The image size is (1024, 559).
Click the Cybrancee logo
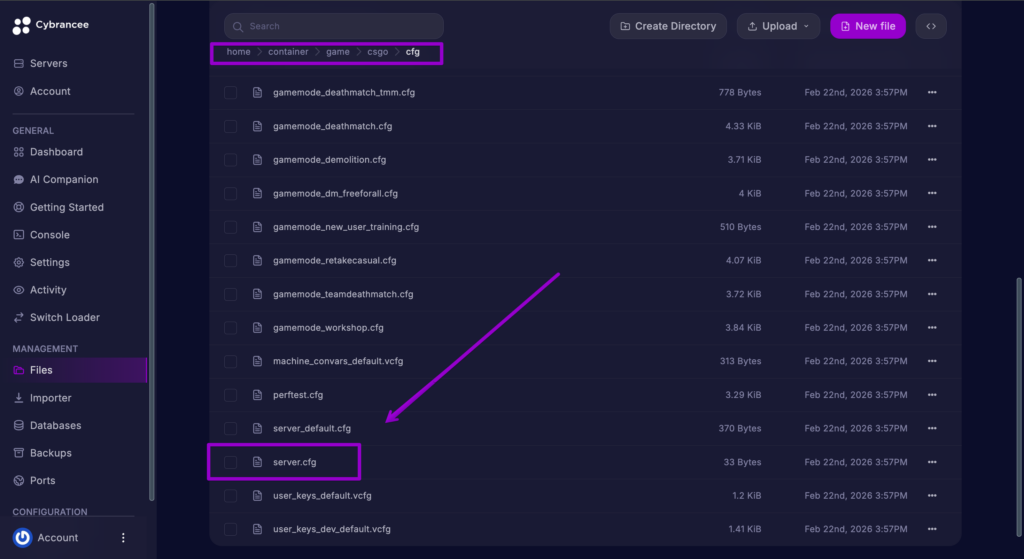22,26
